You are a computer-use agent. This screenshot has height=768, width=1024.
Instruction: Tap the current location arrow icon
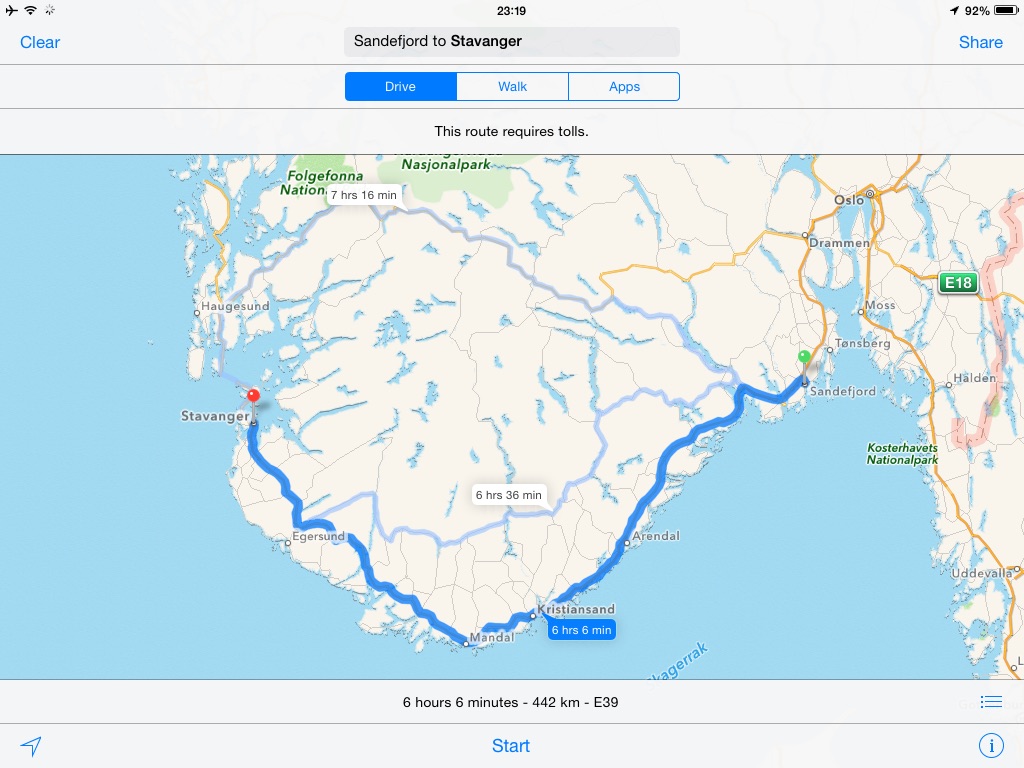click(x=32, y=746)
